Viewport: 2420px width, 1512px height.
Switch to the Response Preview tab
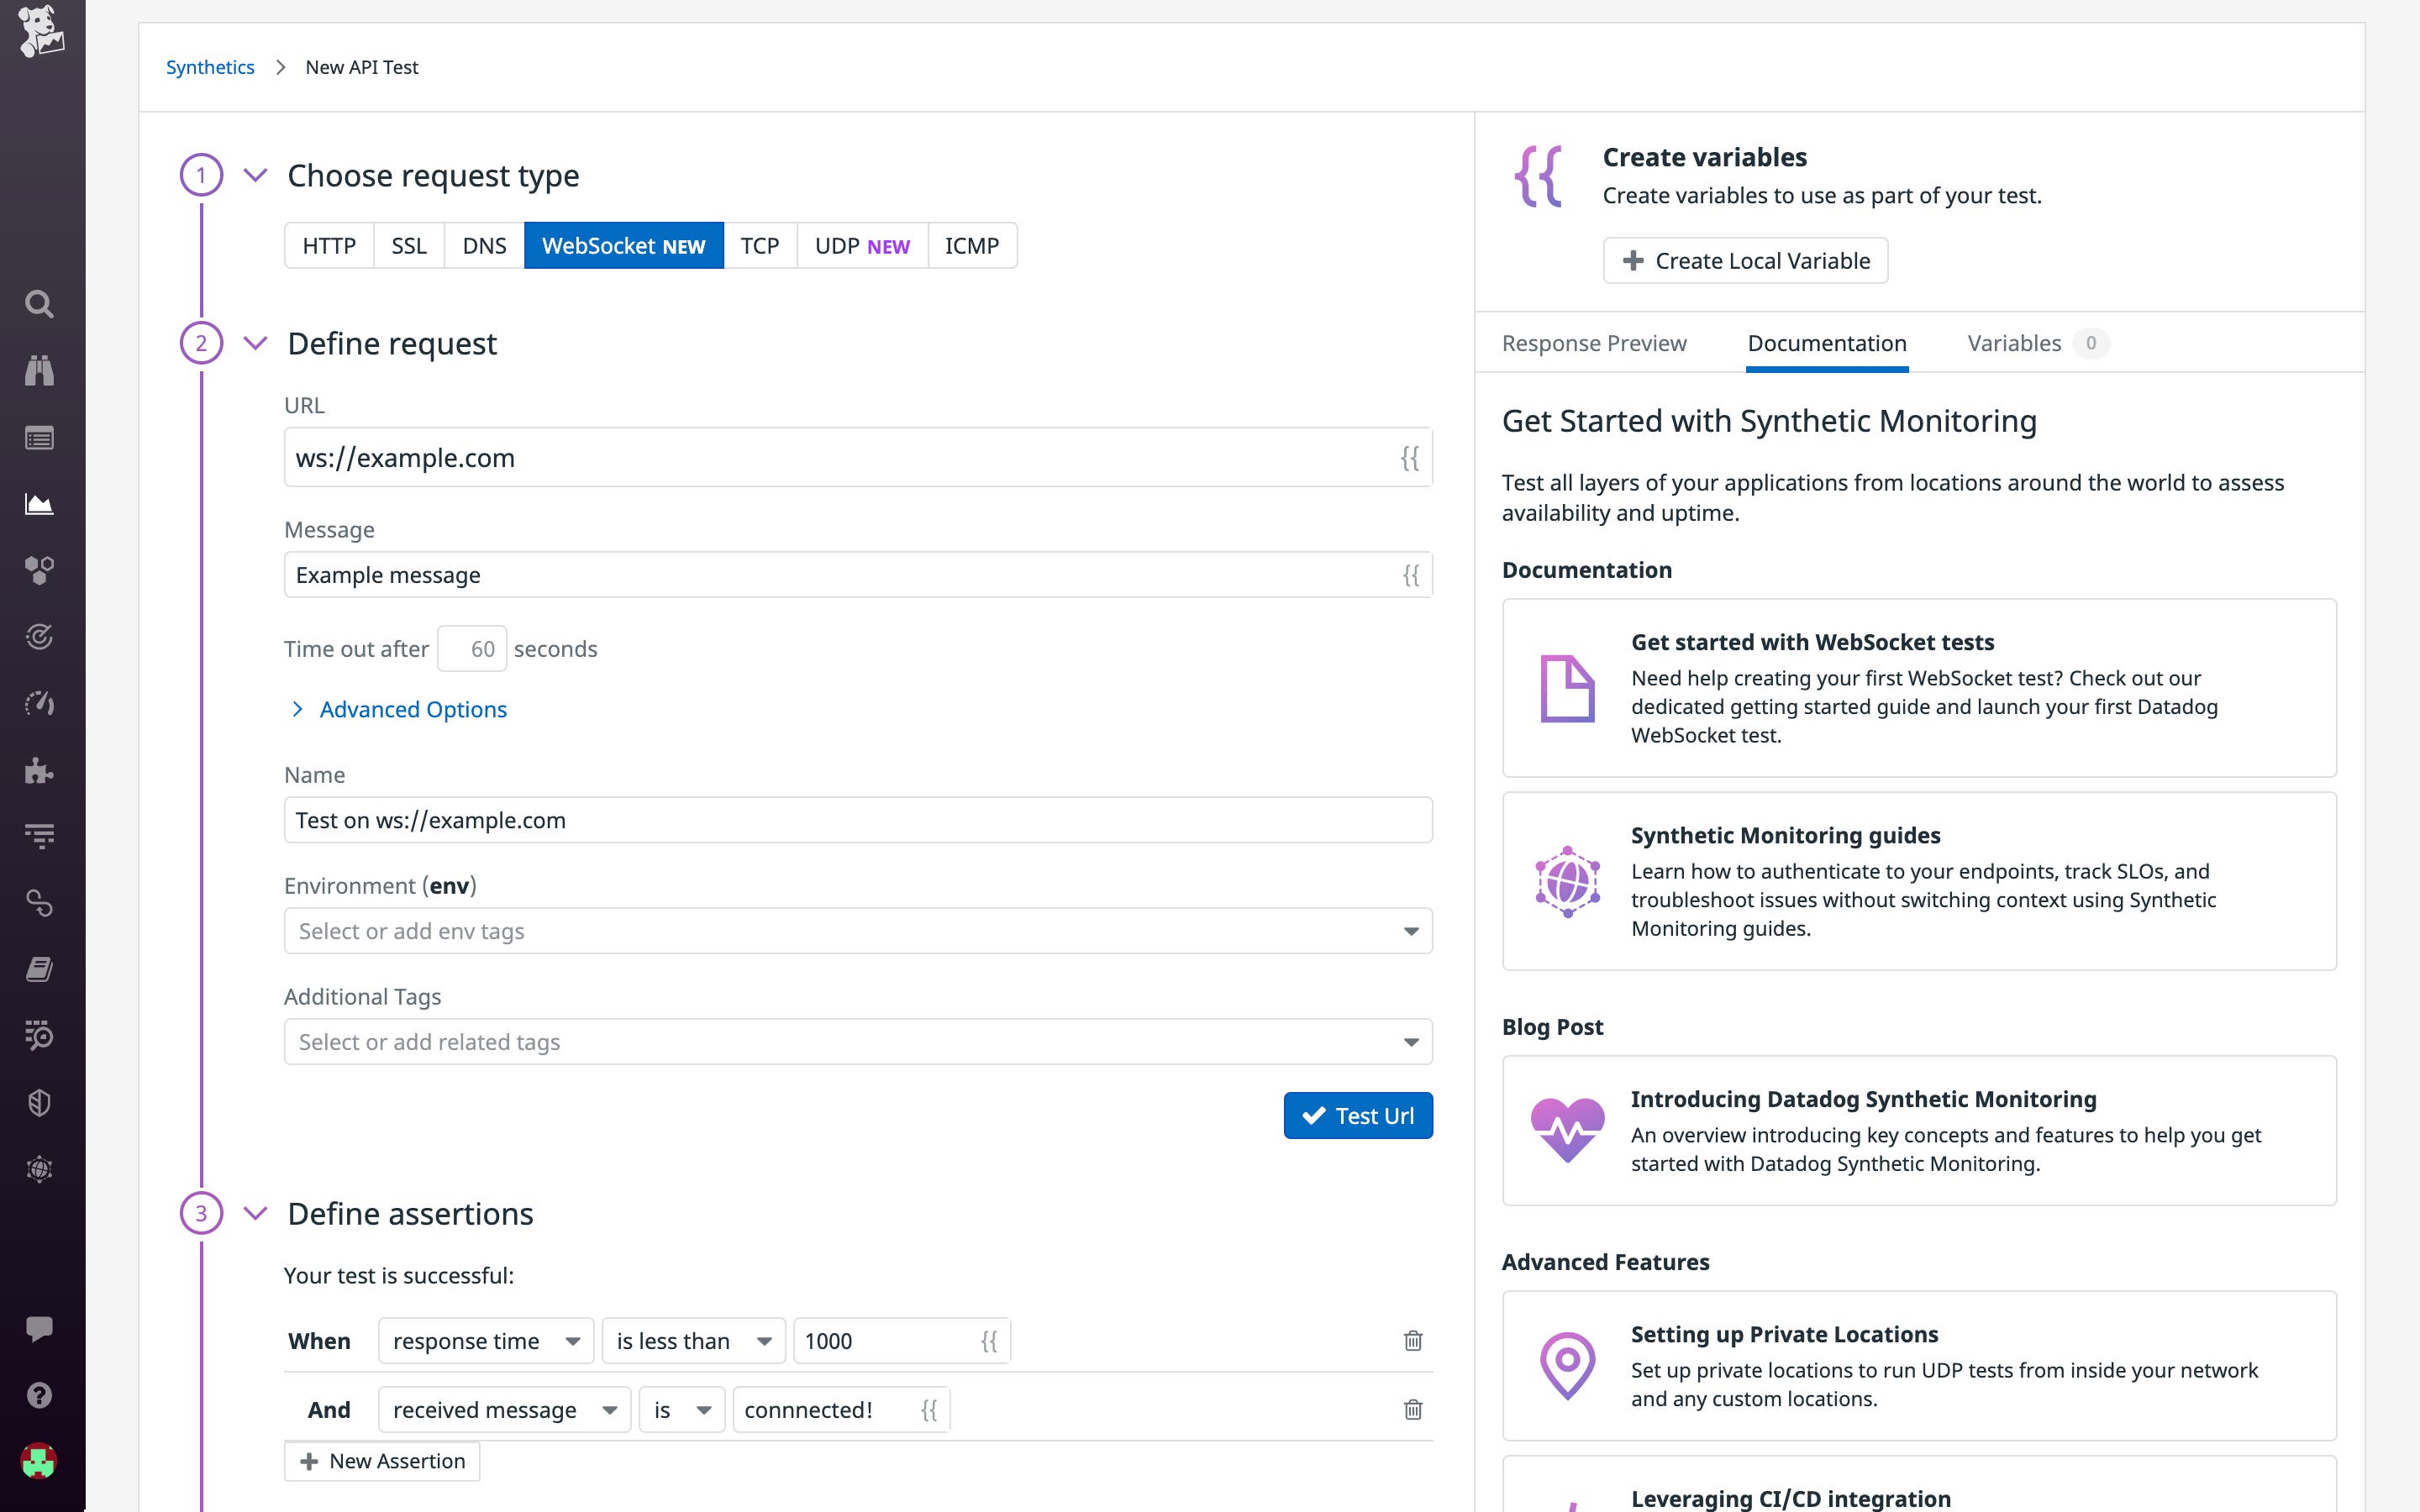pyautogui.click(x=1593, y=343)
